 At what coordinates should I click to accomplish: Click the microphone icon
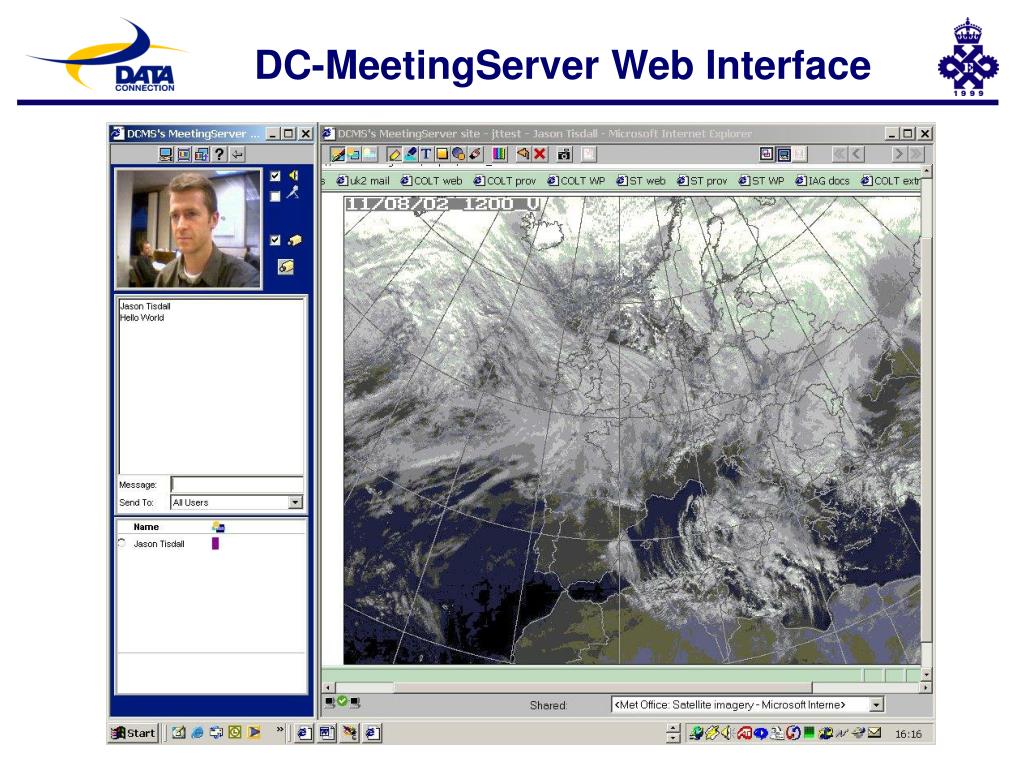click(293, 192)
